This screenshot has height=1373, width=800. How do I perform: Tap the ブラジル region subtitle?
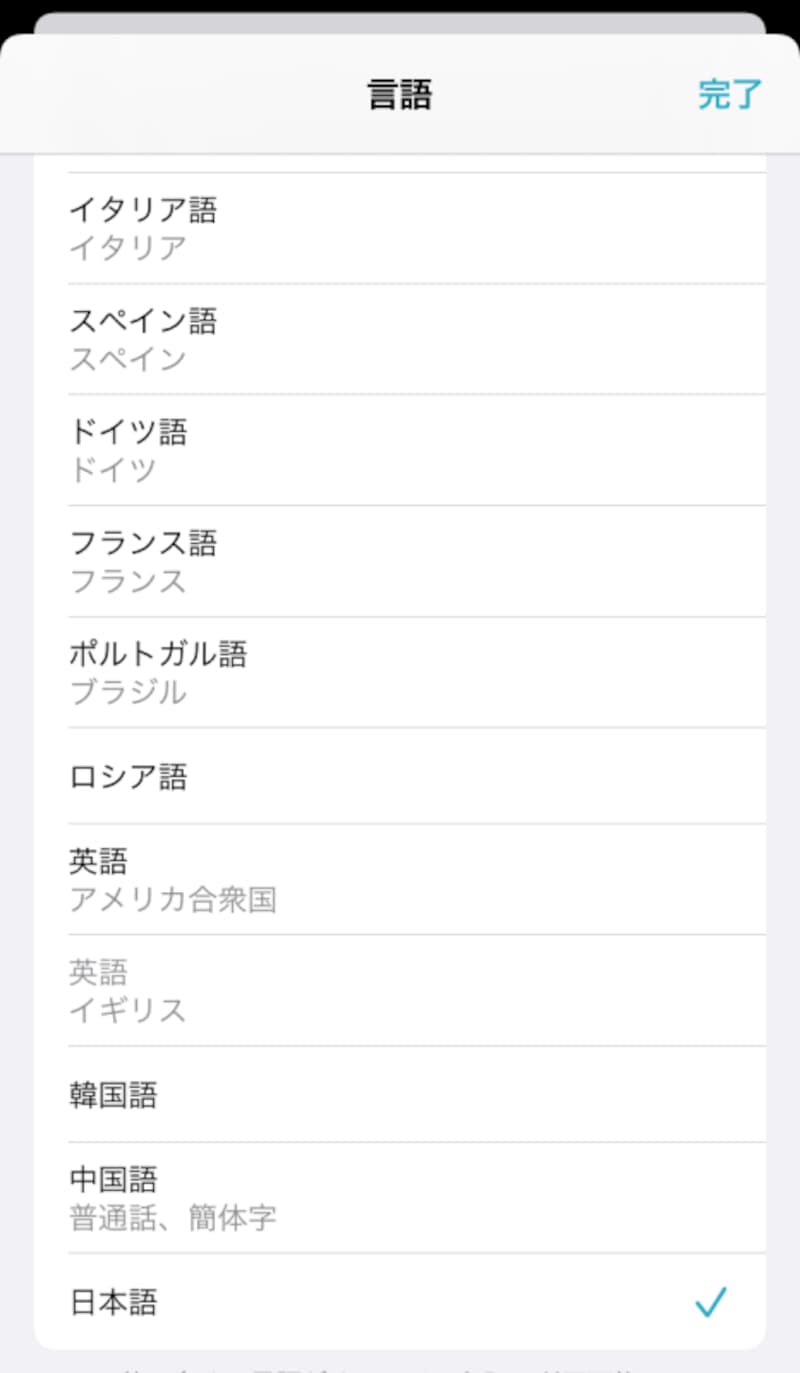click(127, 692)
